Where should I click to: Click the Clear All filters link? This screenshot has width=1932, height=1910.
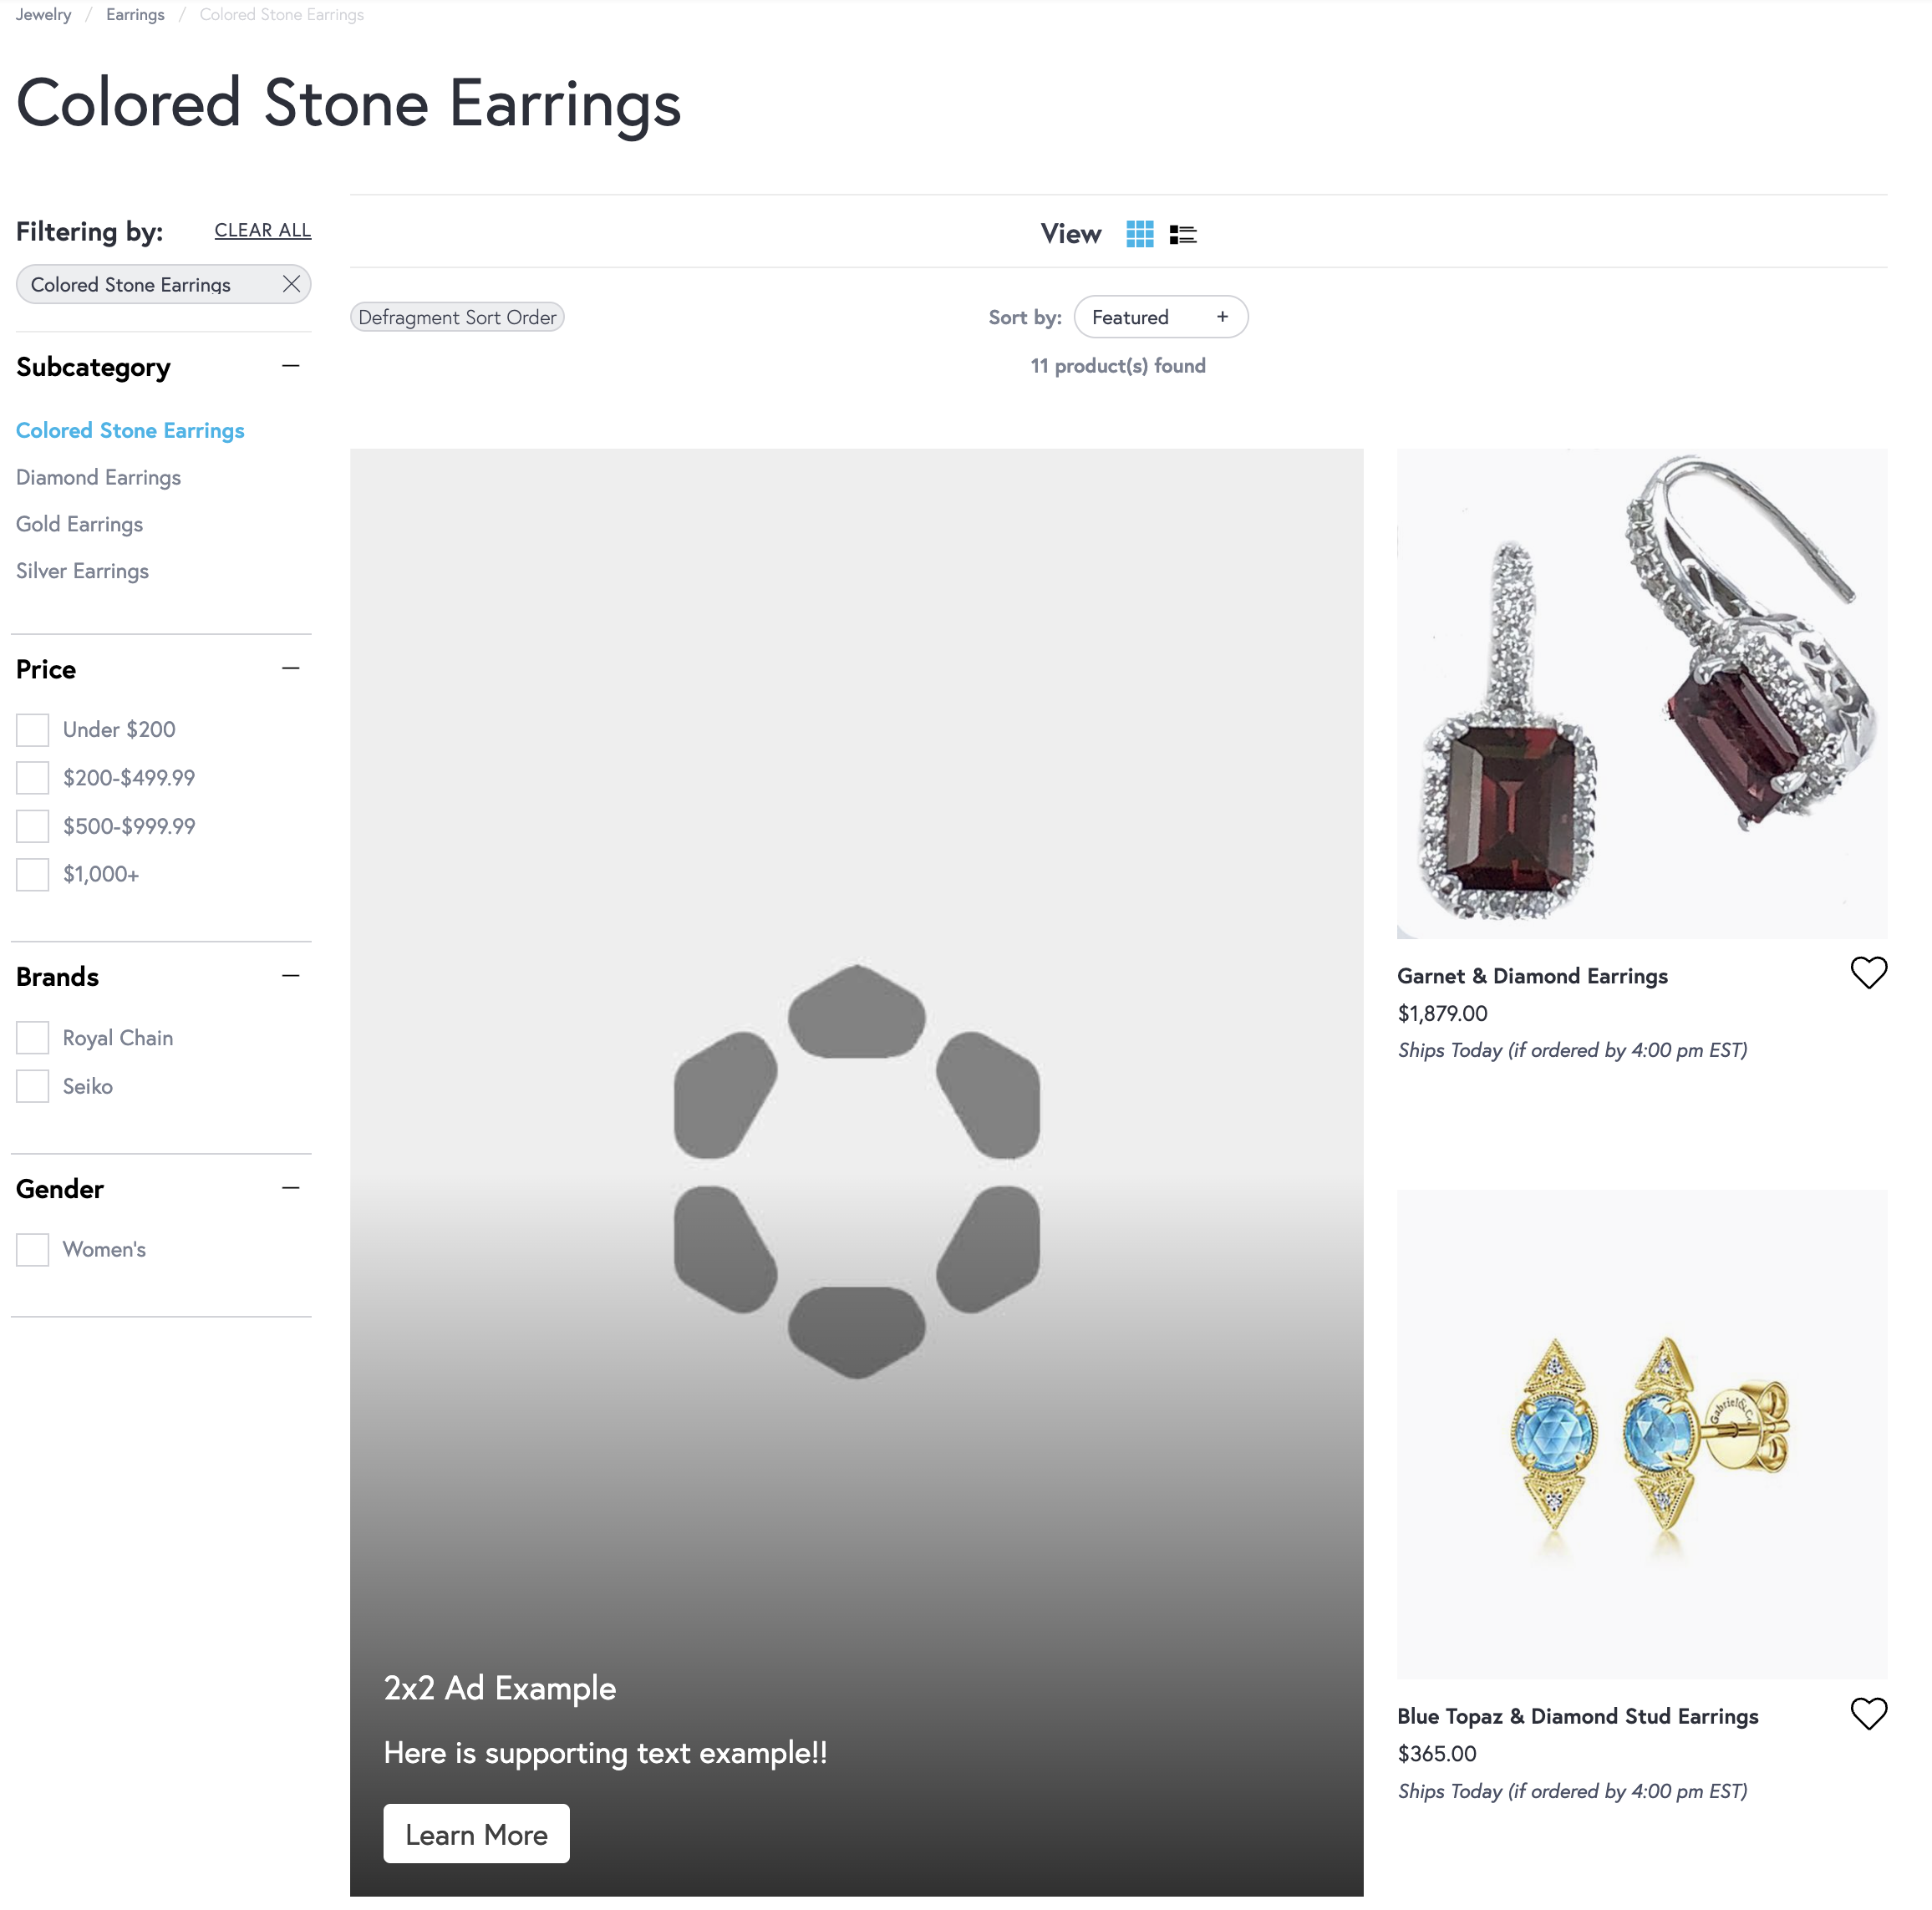(x=262, y=230)
